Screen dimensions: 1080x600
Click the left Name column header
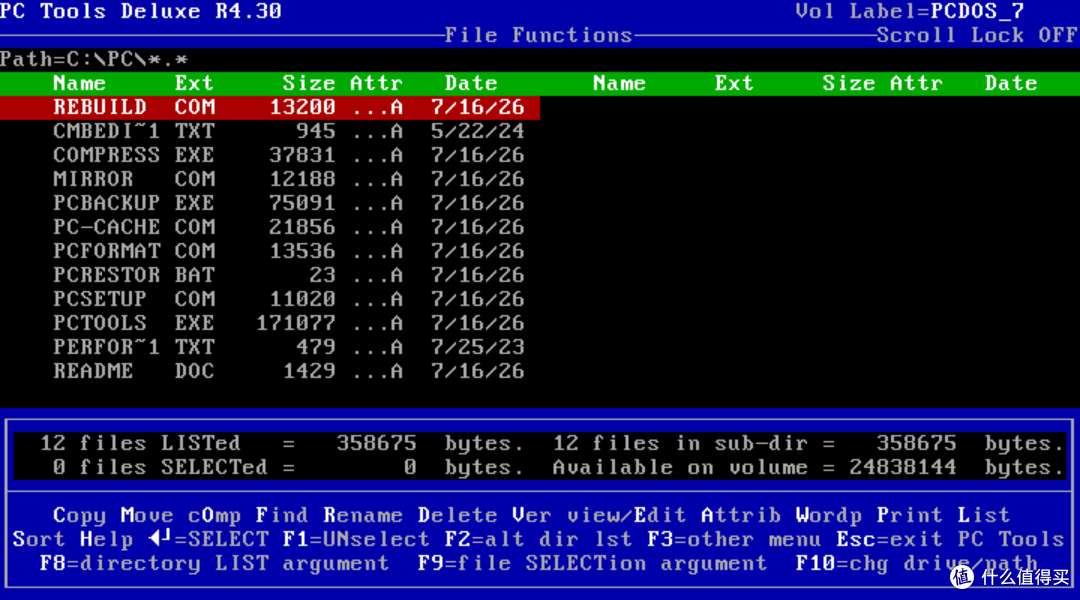click(80, 83)
